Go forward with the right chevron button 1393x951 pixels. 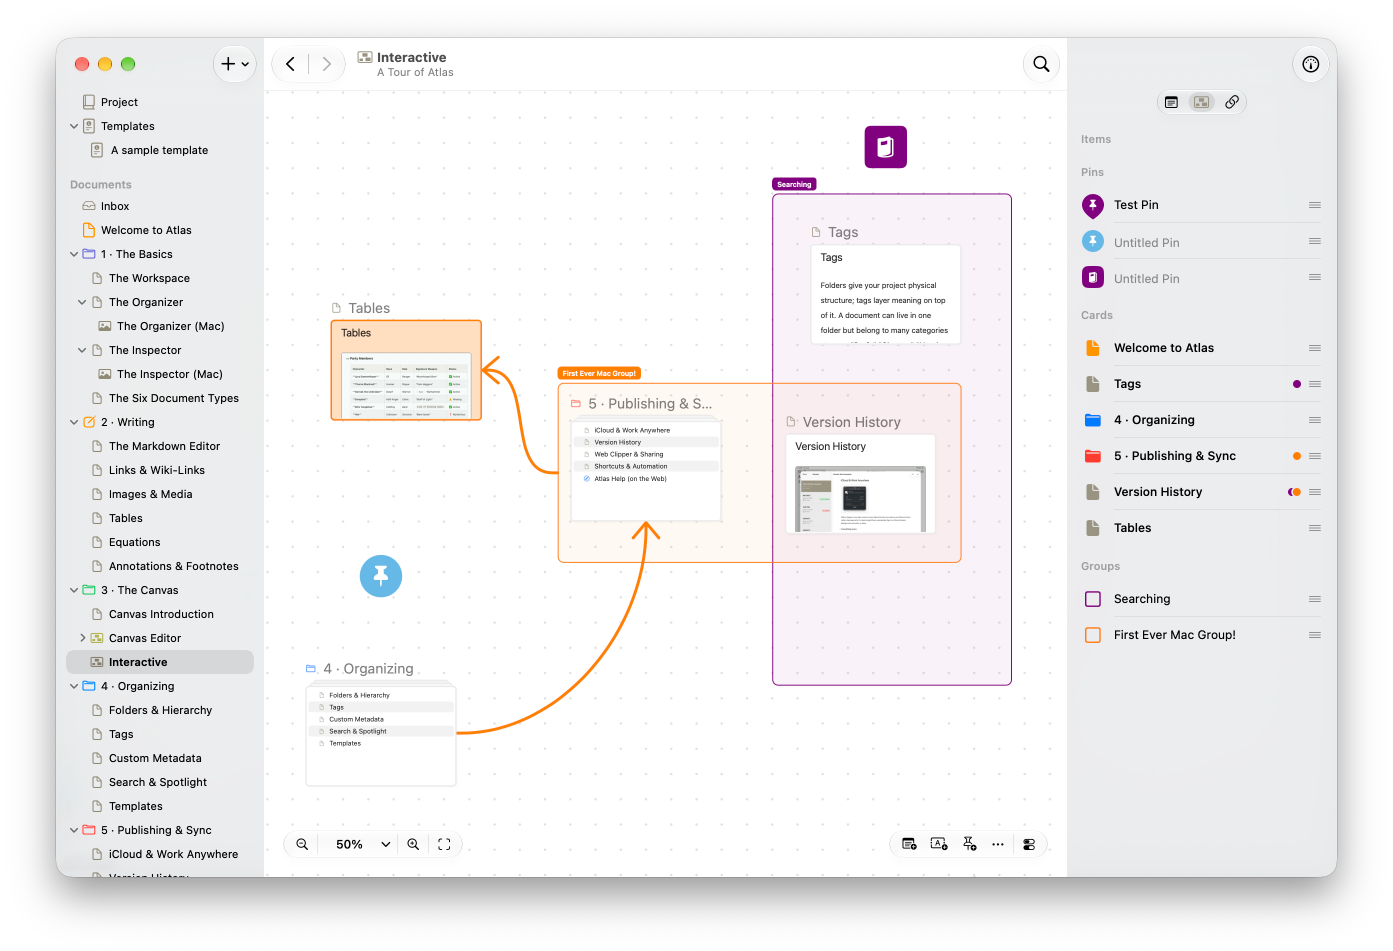[x=326, y=64]
